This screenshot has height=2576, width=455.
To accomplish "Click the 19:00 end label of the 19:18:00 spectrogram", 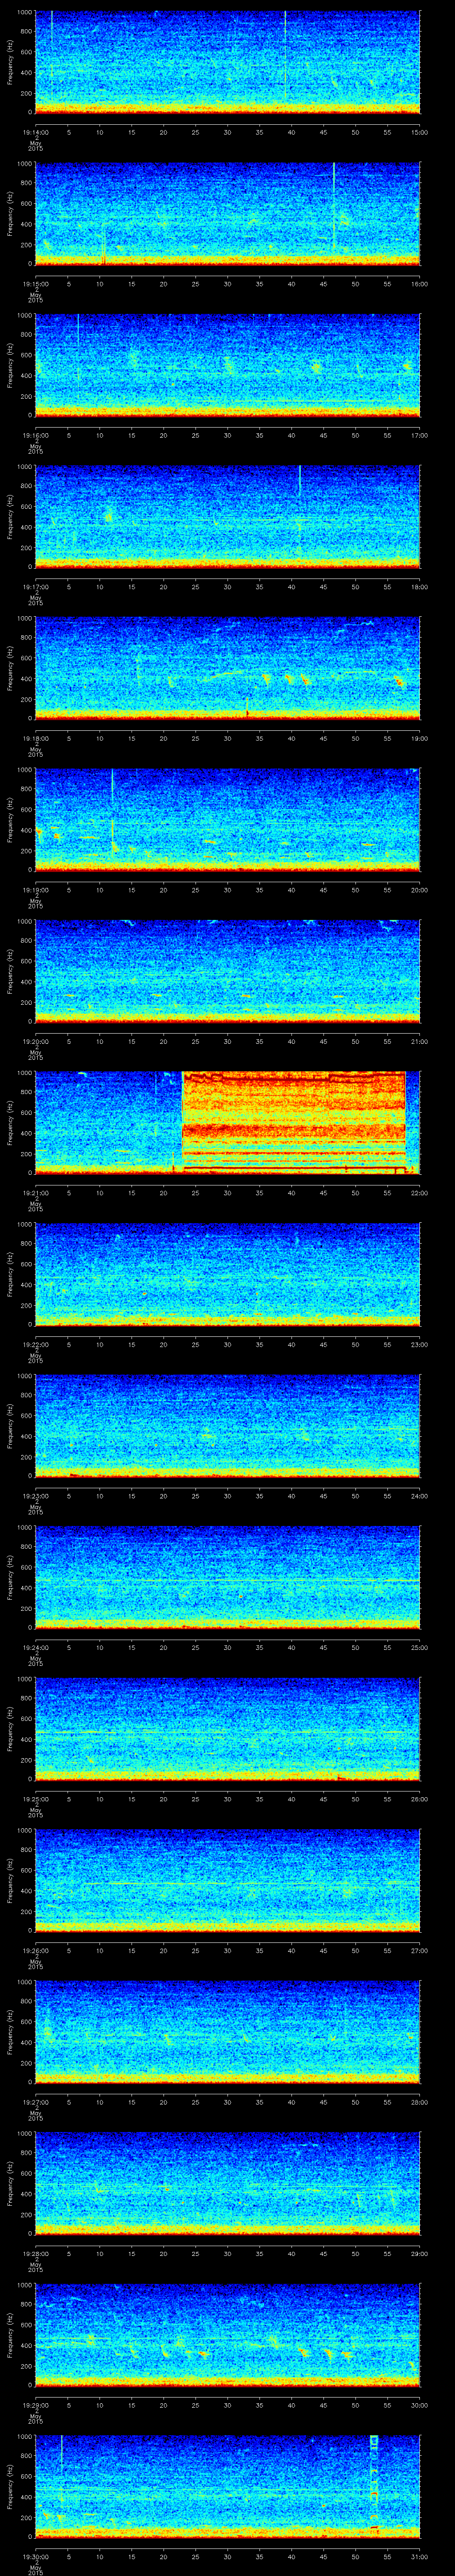I will (x=419, y=738).
